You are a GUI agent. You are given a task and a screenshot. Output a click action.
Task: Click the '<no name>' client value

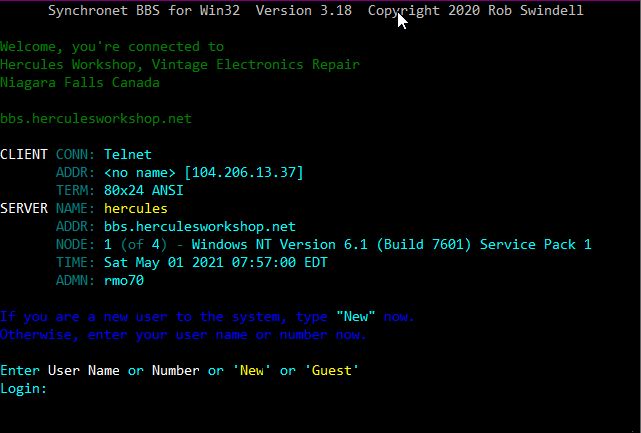pos(140,173)
